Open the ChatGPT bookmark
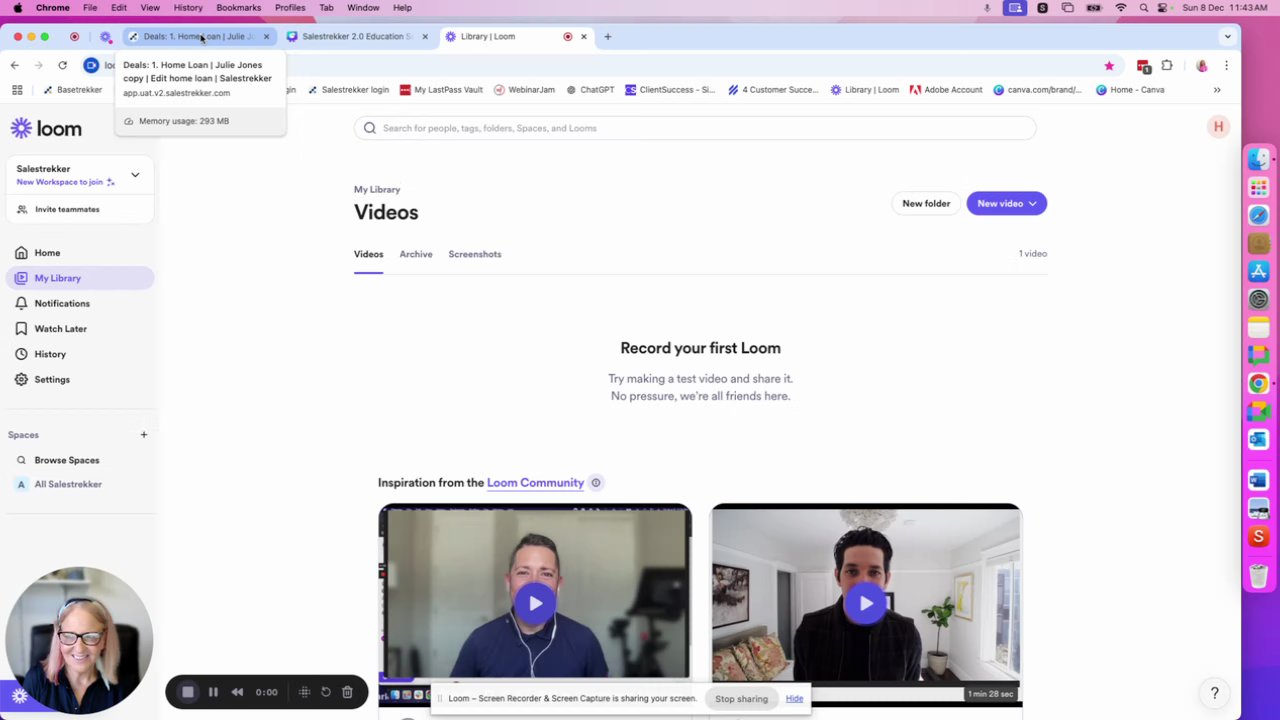The height and width of the screenshot is (720, 1280). pos(590,90)
